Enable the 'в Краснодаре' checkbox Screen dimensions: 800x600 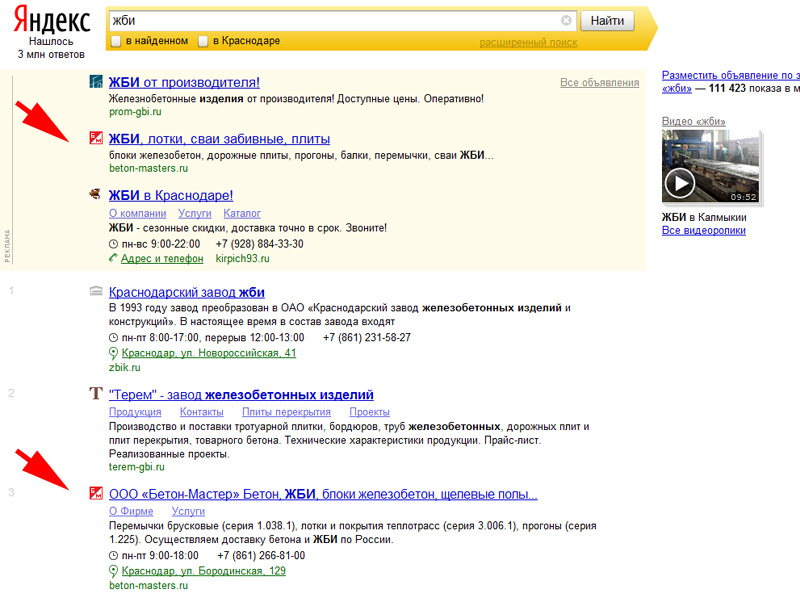tap(203, 41)
